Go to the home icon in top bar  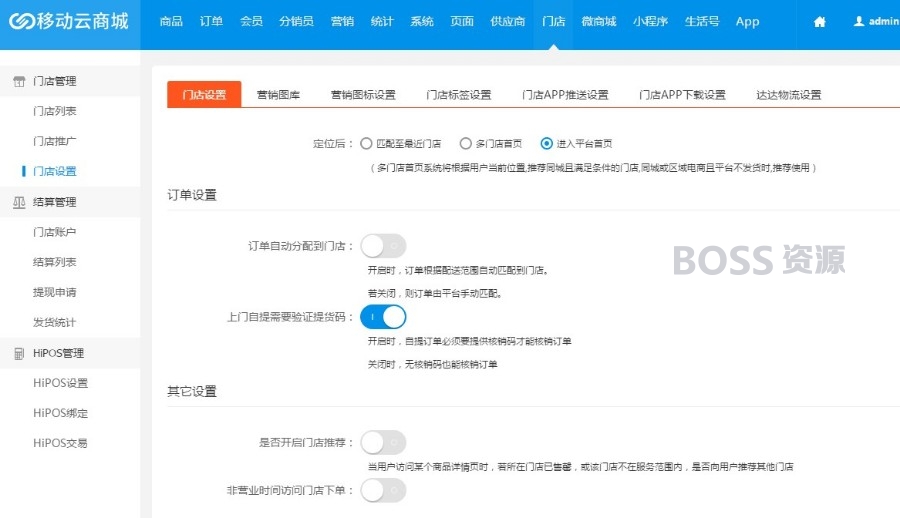pyautogui.click(x=820, y=22)
